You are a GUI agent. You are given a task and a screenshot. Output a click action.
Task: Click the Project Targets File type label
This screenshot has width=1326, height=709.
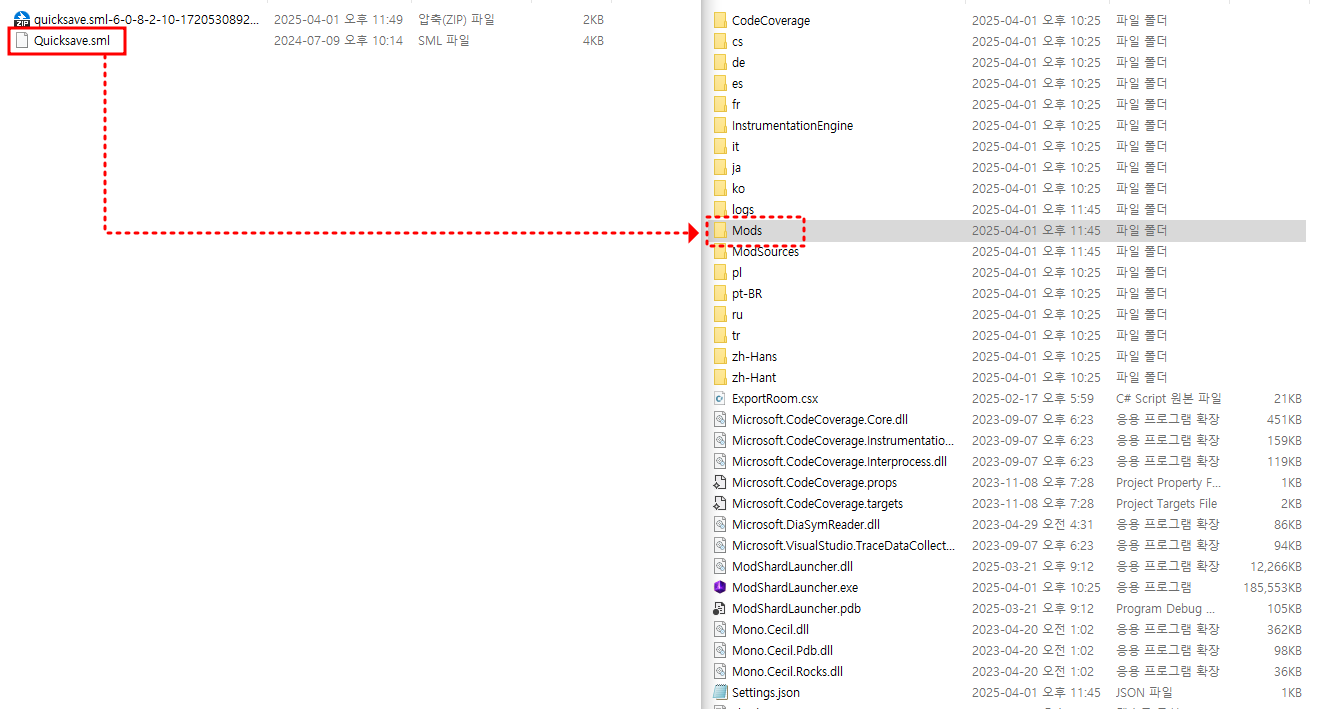tap(1167, 503)
